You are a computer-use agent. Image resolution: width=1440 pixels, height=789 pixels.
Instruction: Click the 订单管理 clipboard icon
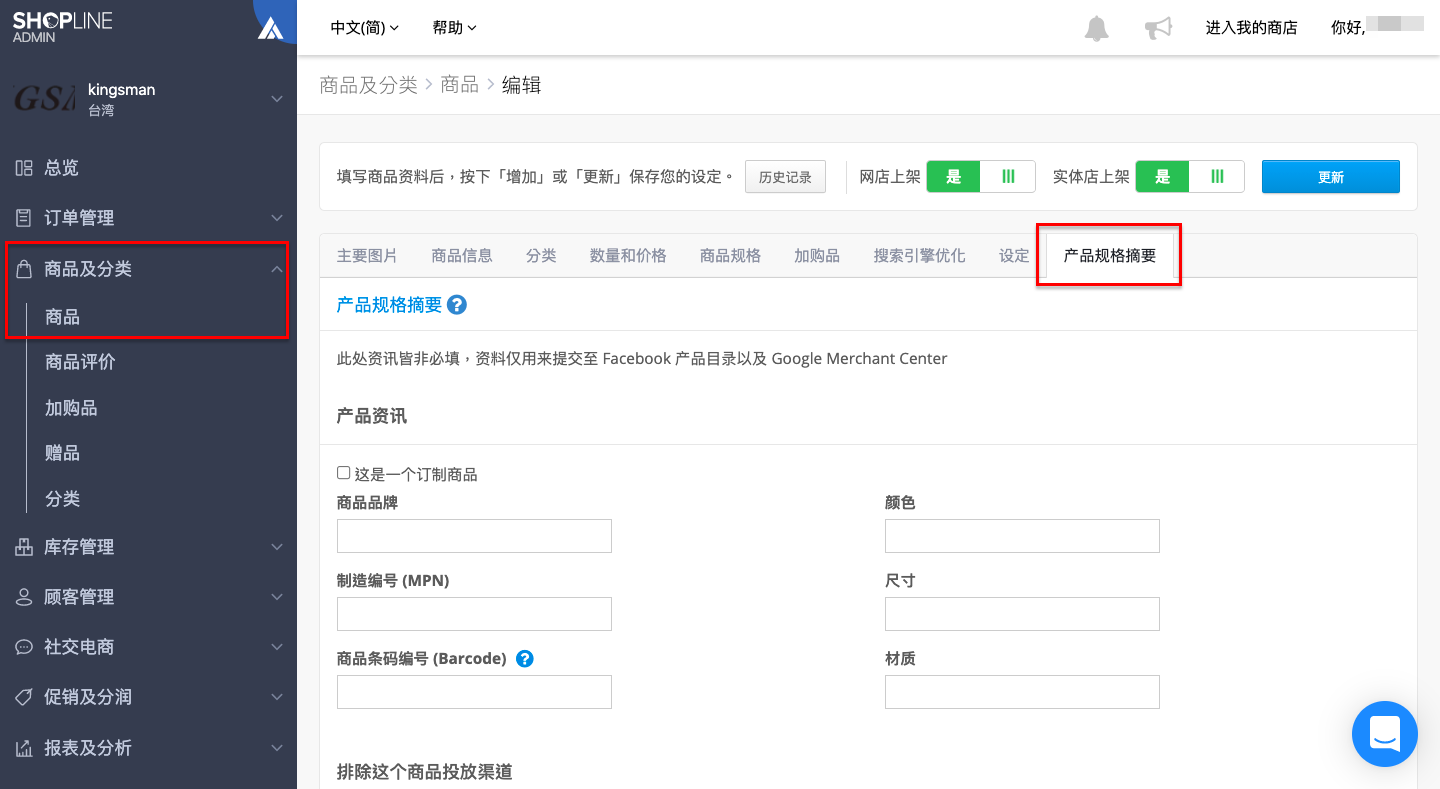click(24, 218)
